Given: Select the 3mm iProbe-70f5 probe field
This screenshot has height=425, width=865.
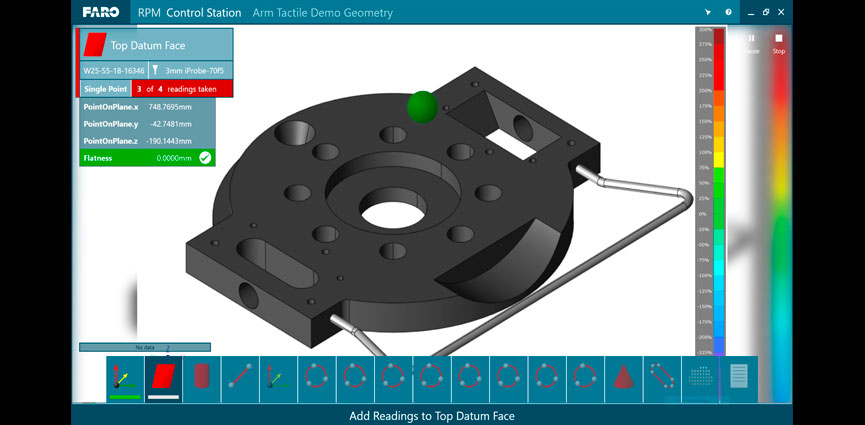Looking at the screenshot, I should [190, 70].
